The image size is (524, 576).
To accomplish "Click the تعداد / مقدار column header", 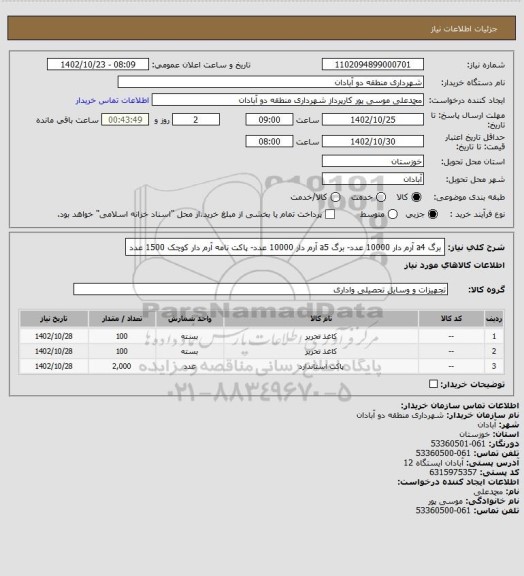I will [x=122, y=318].
